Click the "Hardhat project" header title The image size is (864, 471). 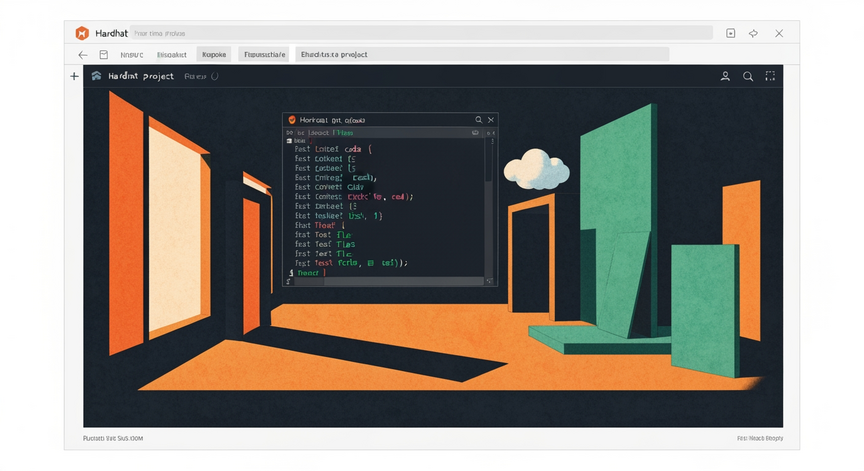tap(141, 76)
